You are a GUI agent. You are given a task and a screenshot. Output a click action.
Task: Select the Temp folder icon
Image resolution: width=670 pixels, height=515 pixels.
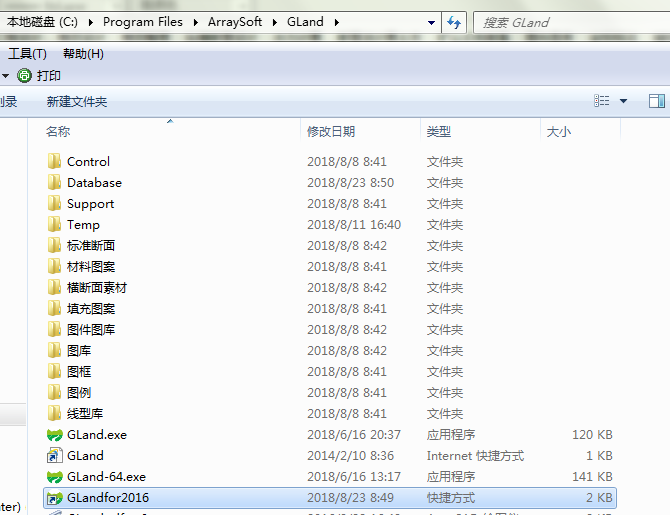[54, 224]
